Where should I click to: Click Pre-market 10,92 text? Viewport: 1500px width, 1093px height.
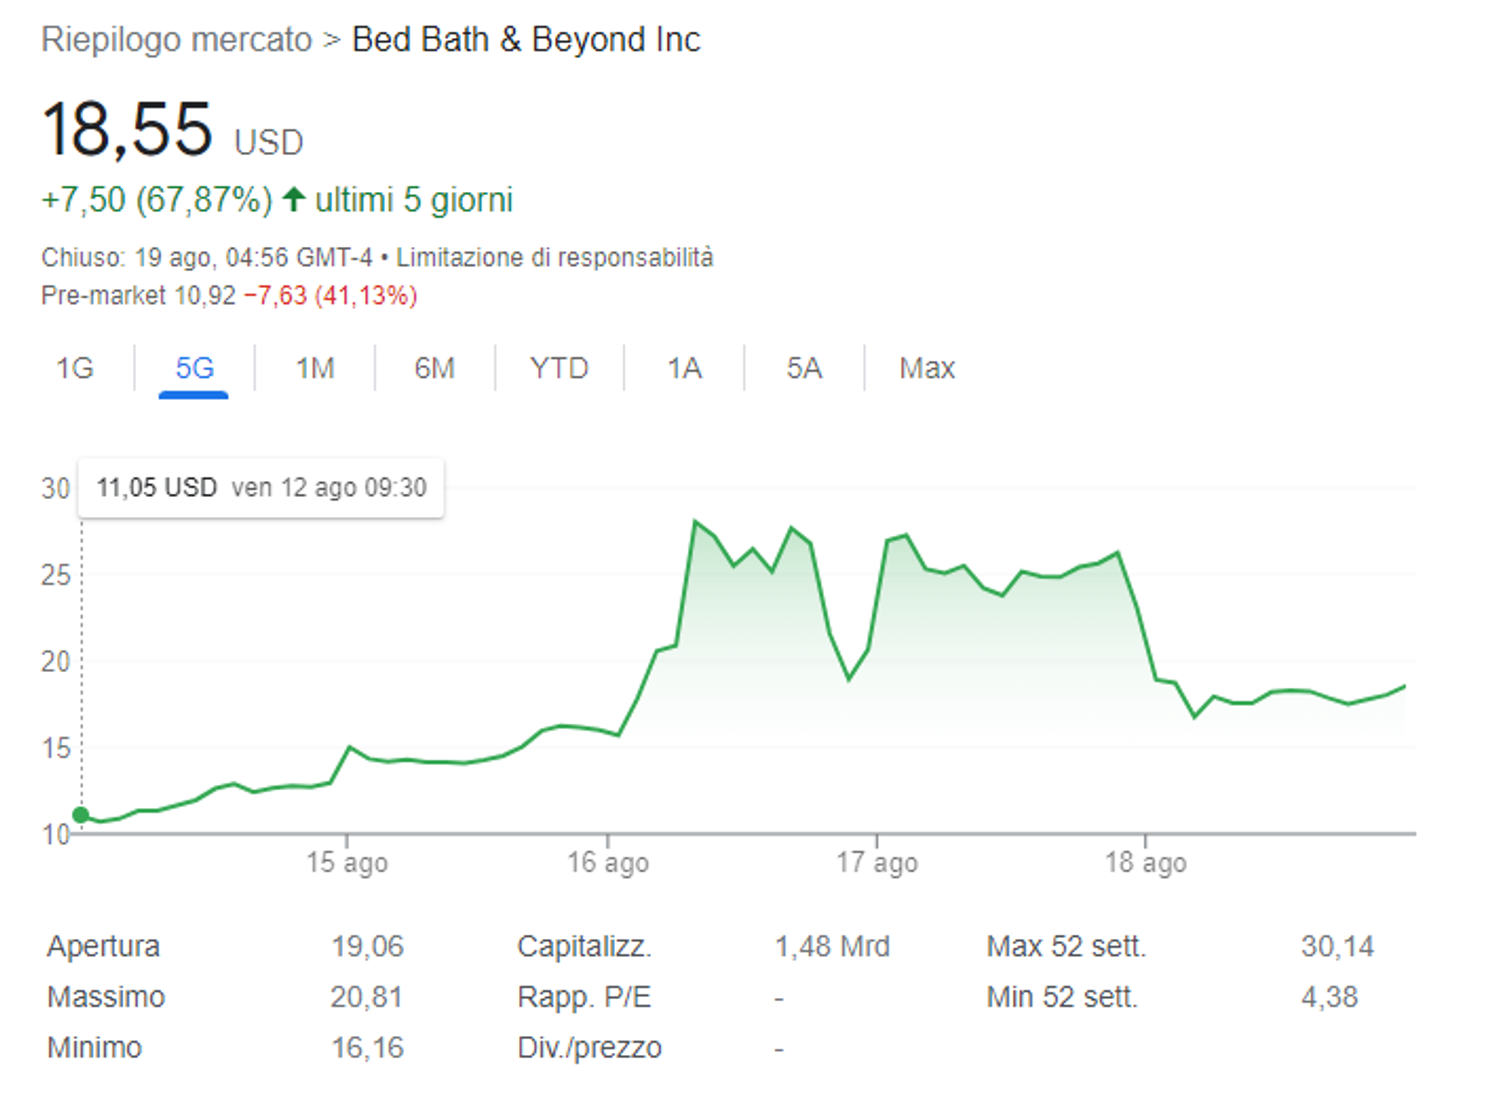pyautogui.click(x=138, y=296)
